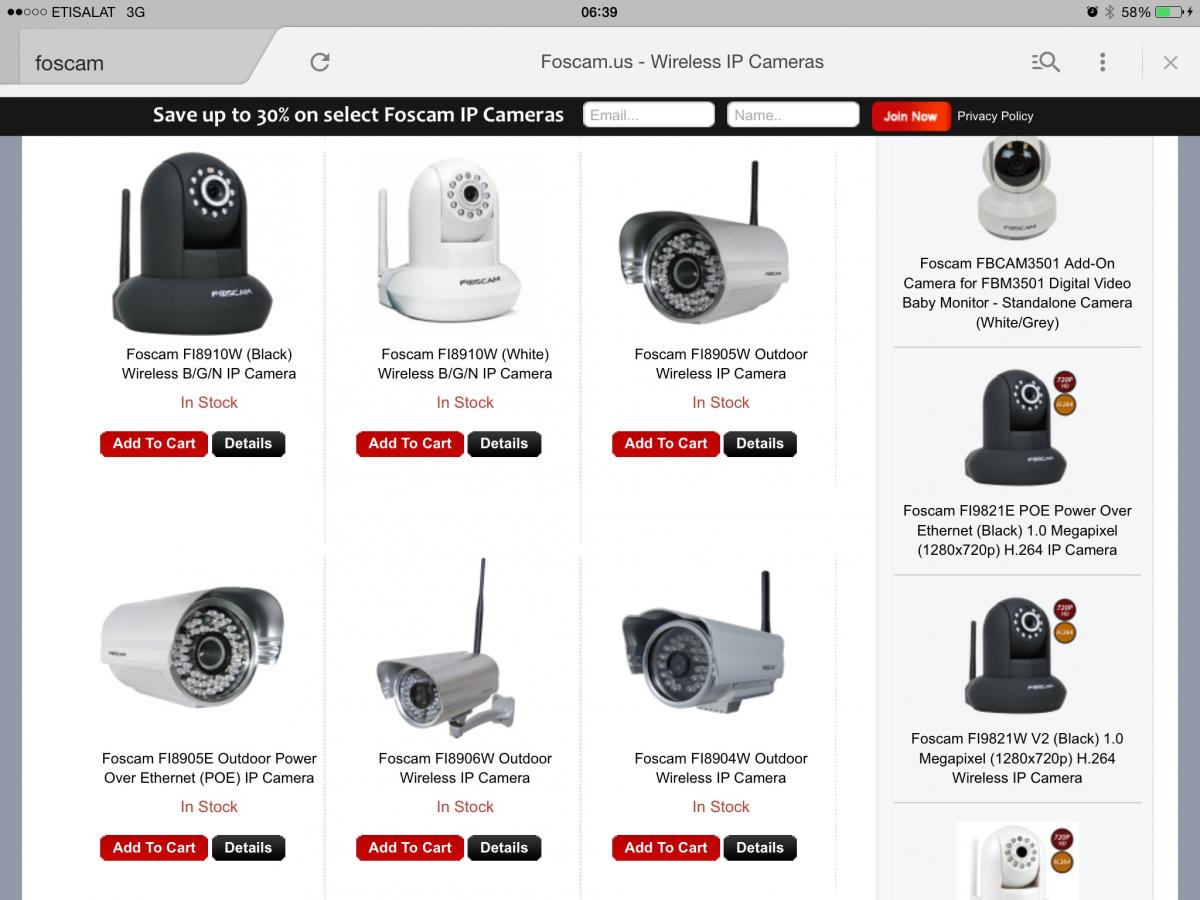View Details for FI8910W (White) camera
Viewport: 1200px width, 900px height.
[504, 444]
